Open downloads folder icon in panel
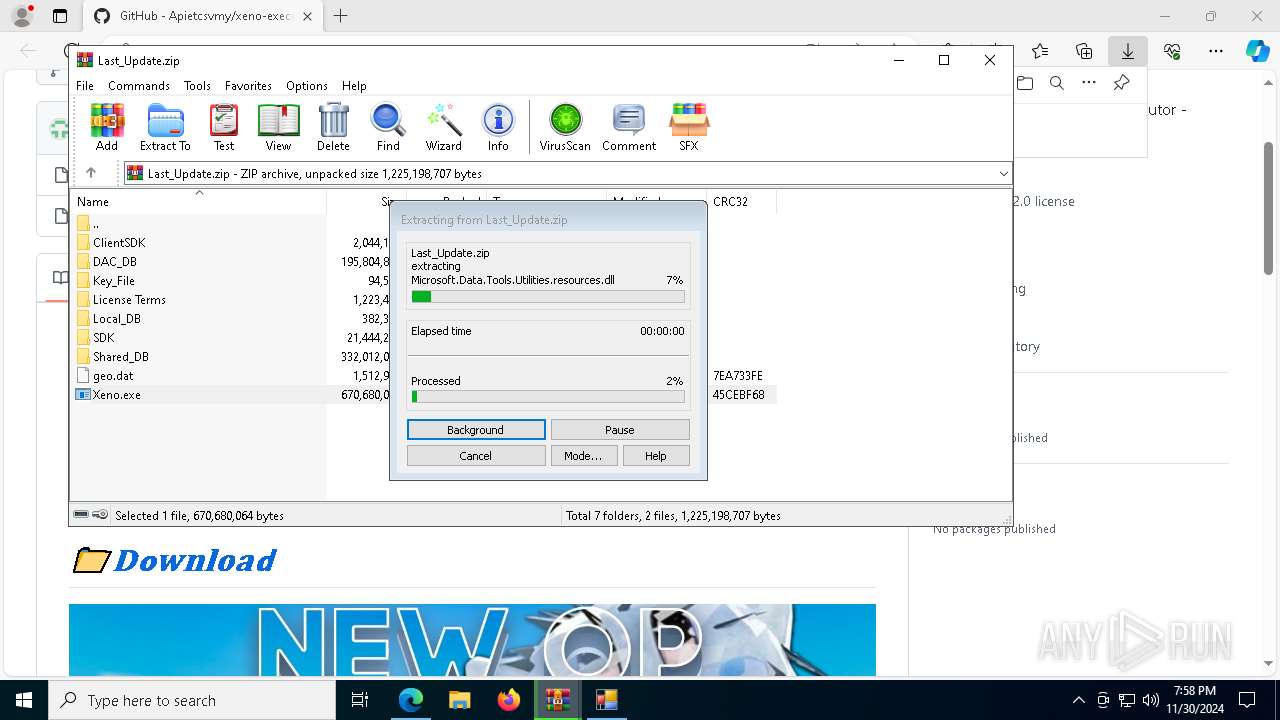Viewport: 1280px width, 720px height. pyautogui.click(x=1025, y=83)
